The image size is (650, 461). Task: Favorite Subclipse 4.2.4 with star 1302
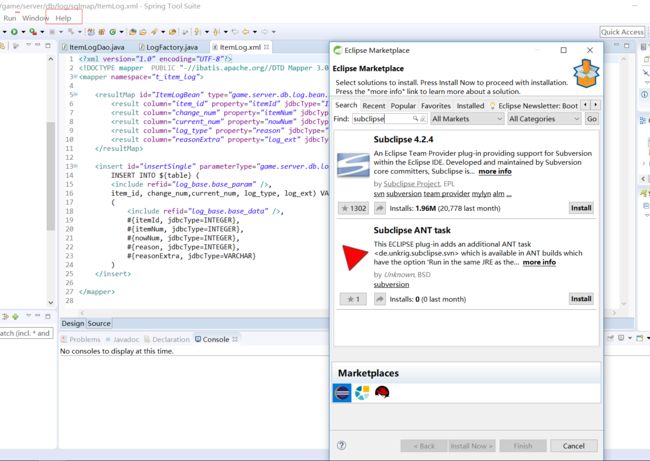(x=353, y=208)
